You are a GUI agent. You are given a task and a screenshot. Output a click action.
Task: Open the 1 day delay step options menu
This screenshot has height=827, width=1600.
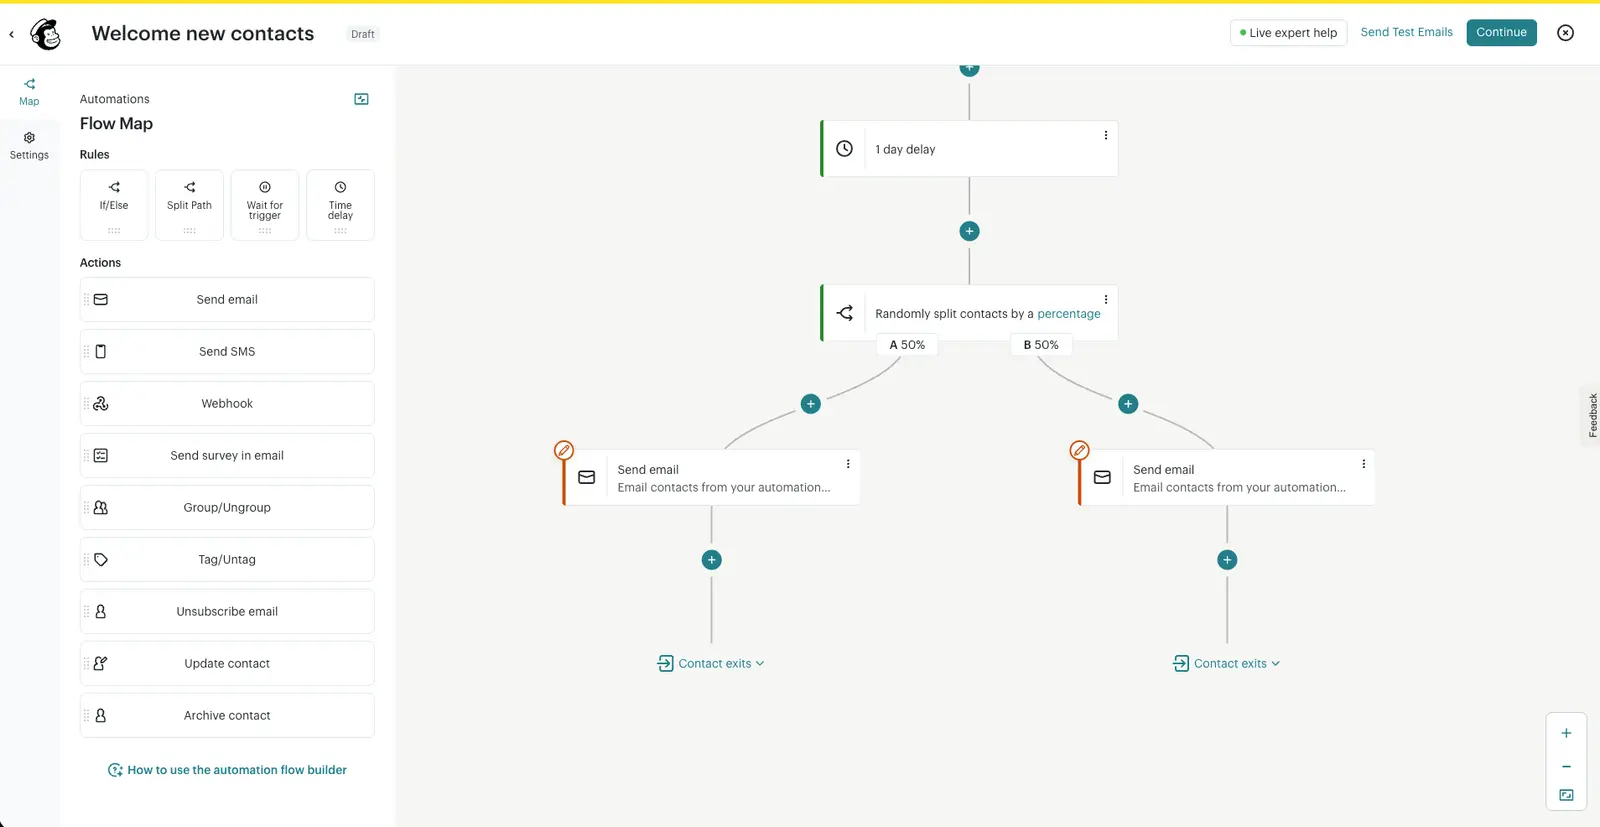(1105, 135)
